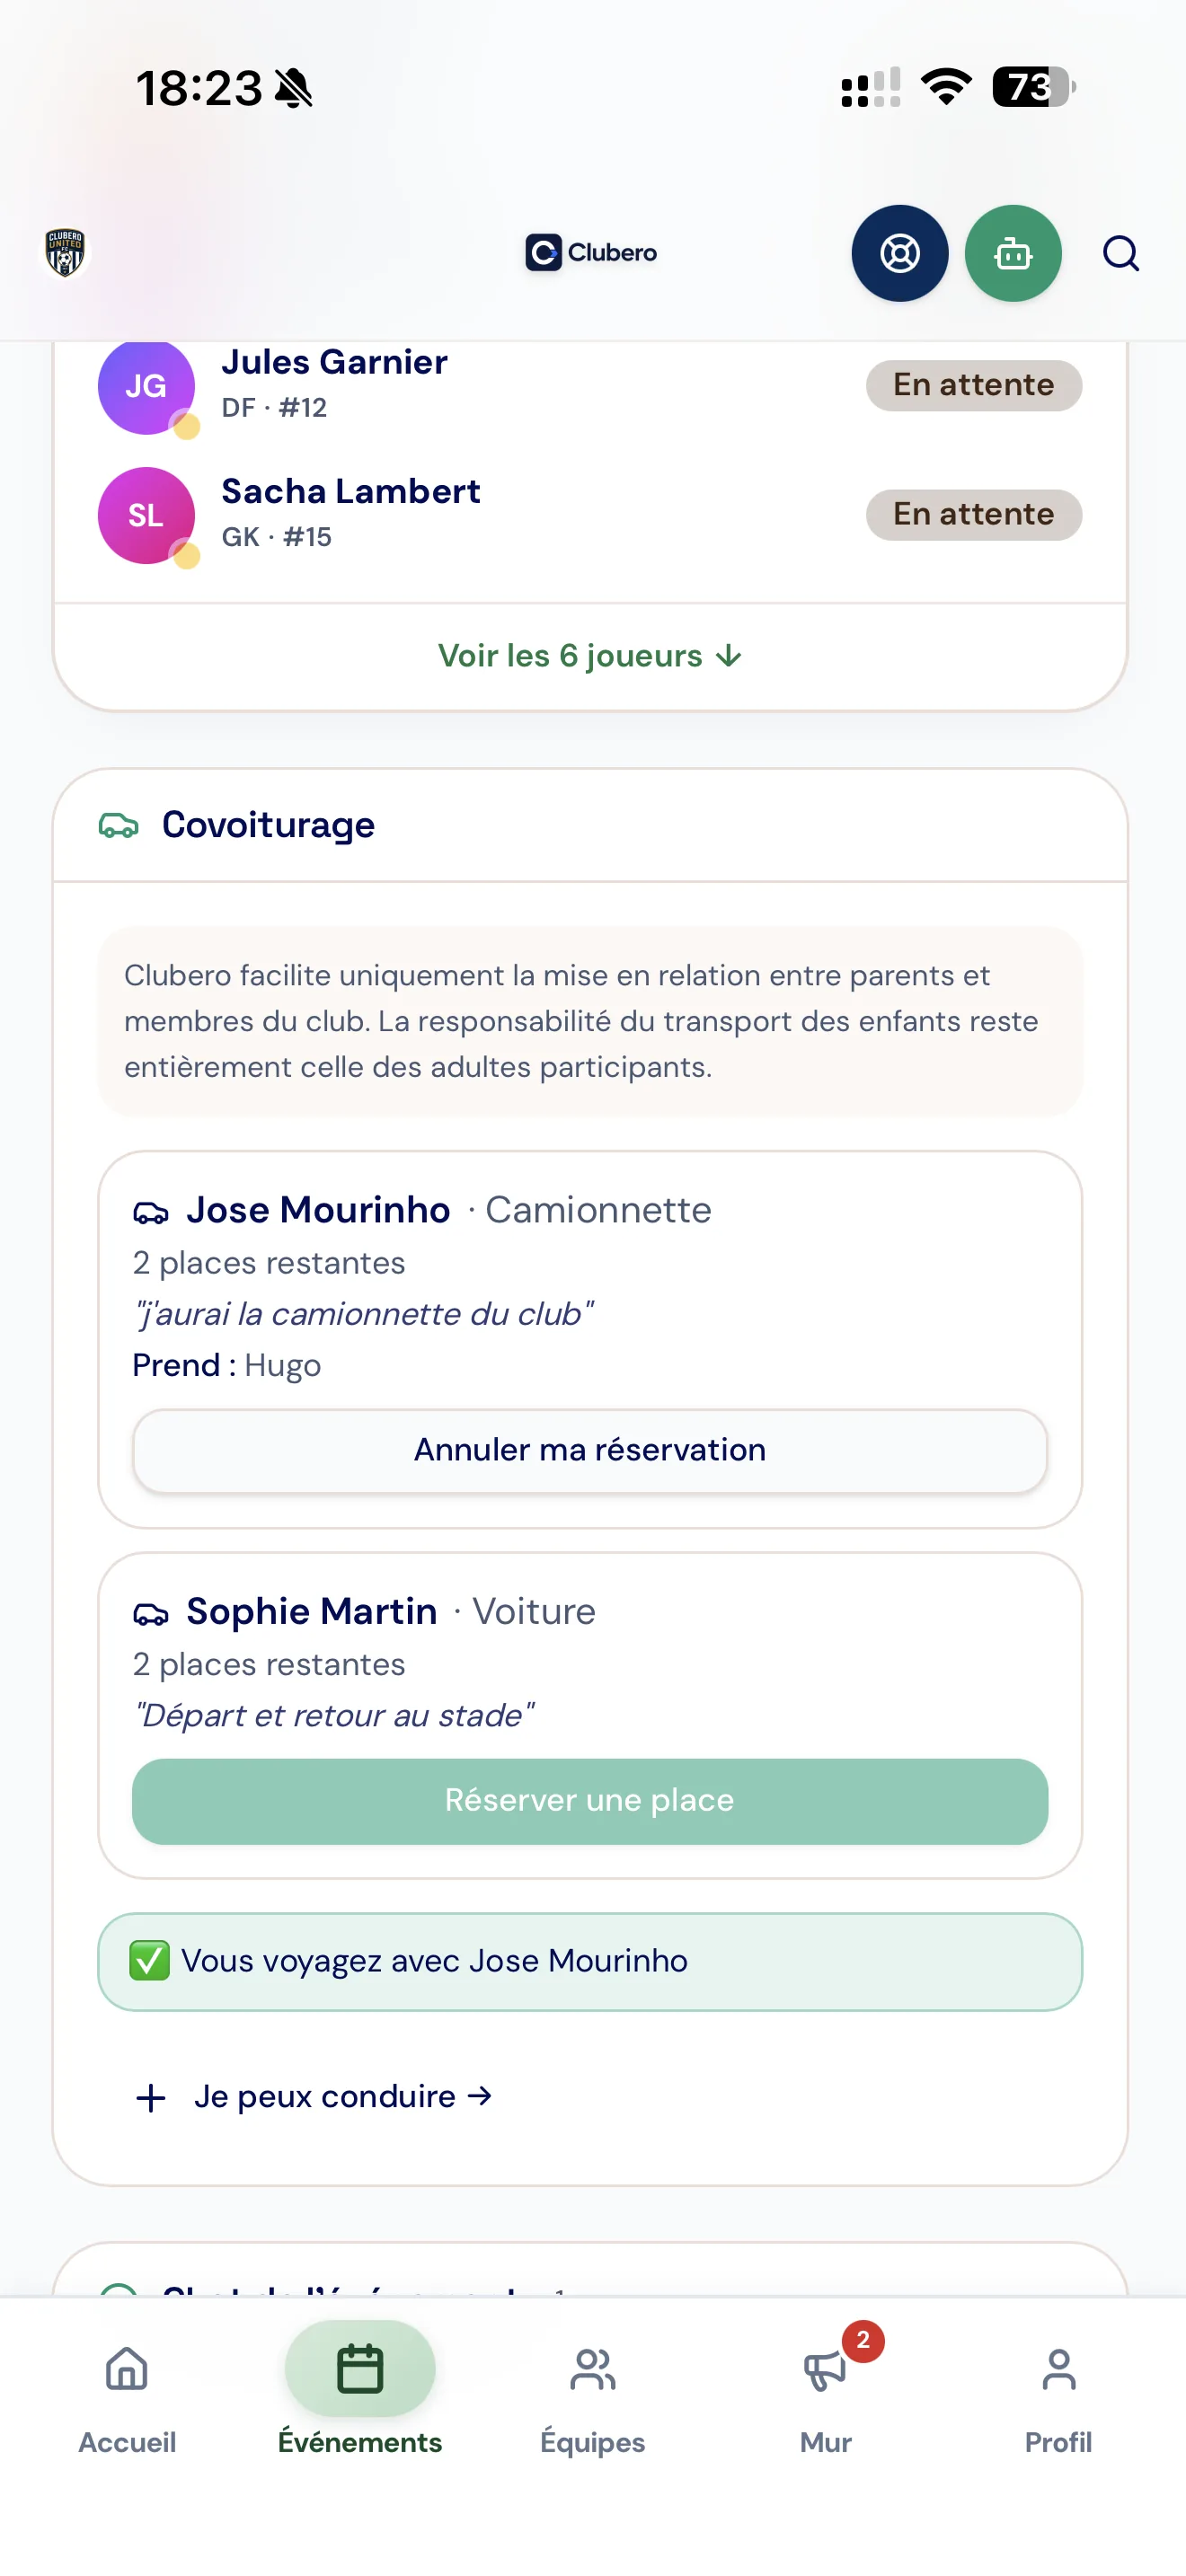Open Sacha Lambert's SL avatar
Screen dimensions: 1186x2576
146,516
